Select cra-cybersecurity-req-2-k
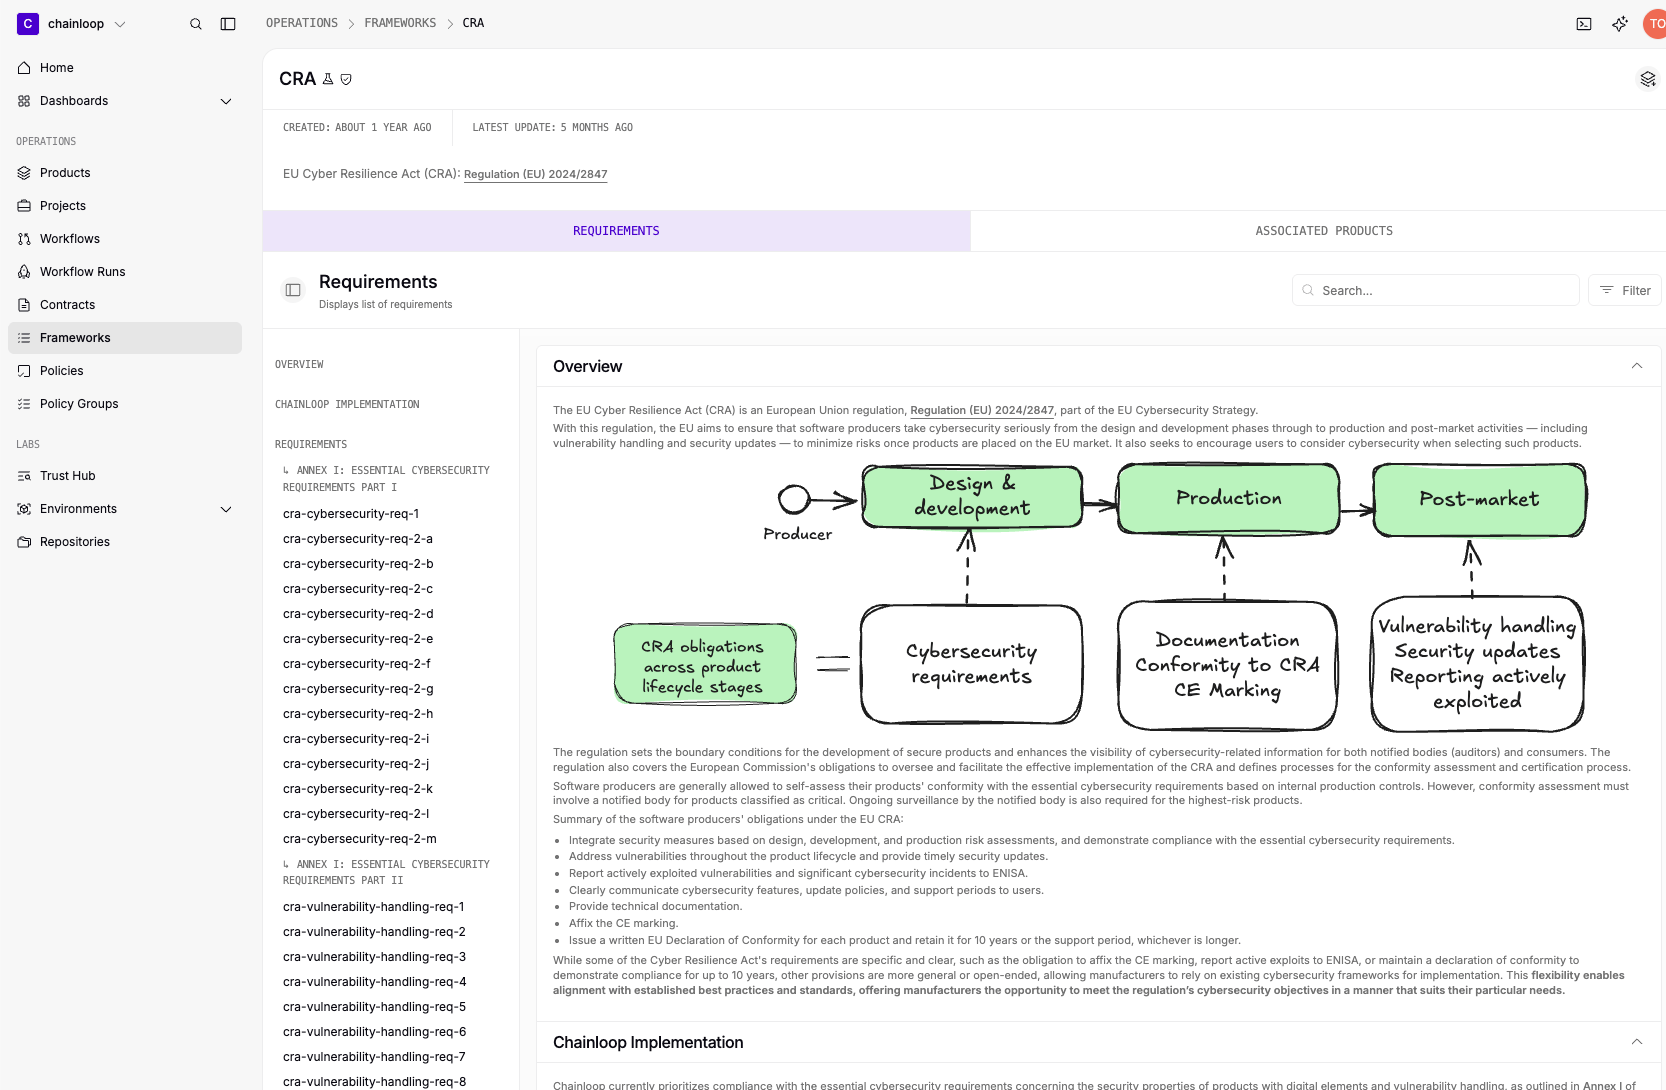The height and width of the screenshot is (1090, 1666). pyautogui.click(x=358, y=789)
